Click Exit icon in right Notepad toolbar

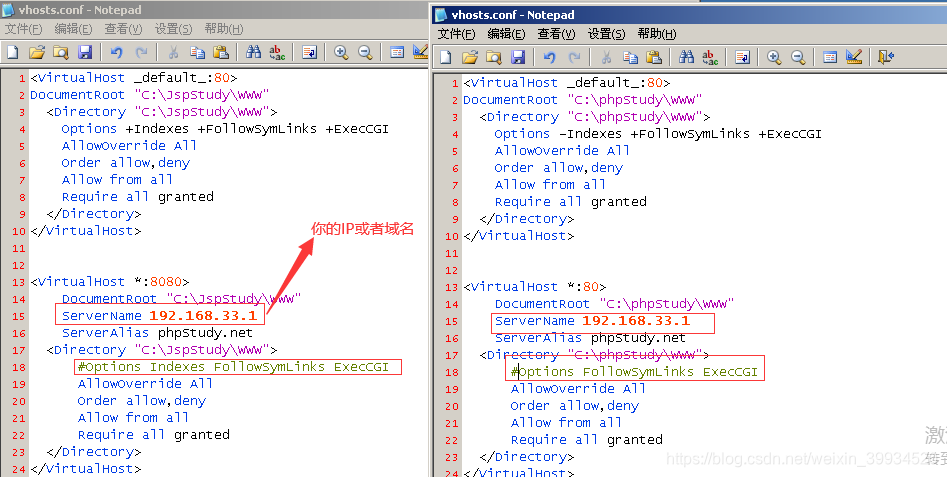pyautogui.click(x=886, y=57)
